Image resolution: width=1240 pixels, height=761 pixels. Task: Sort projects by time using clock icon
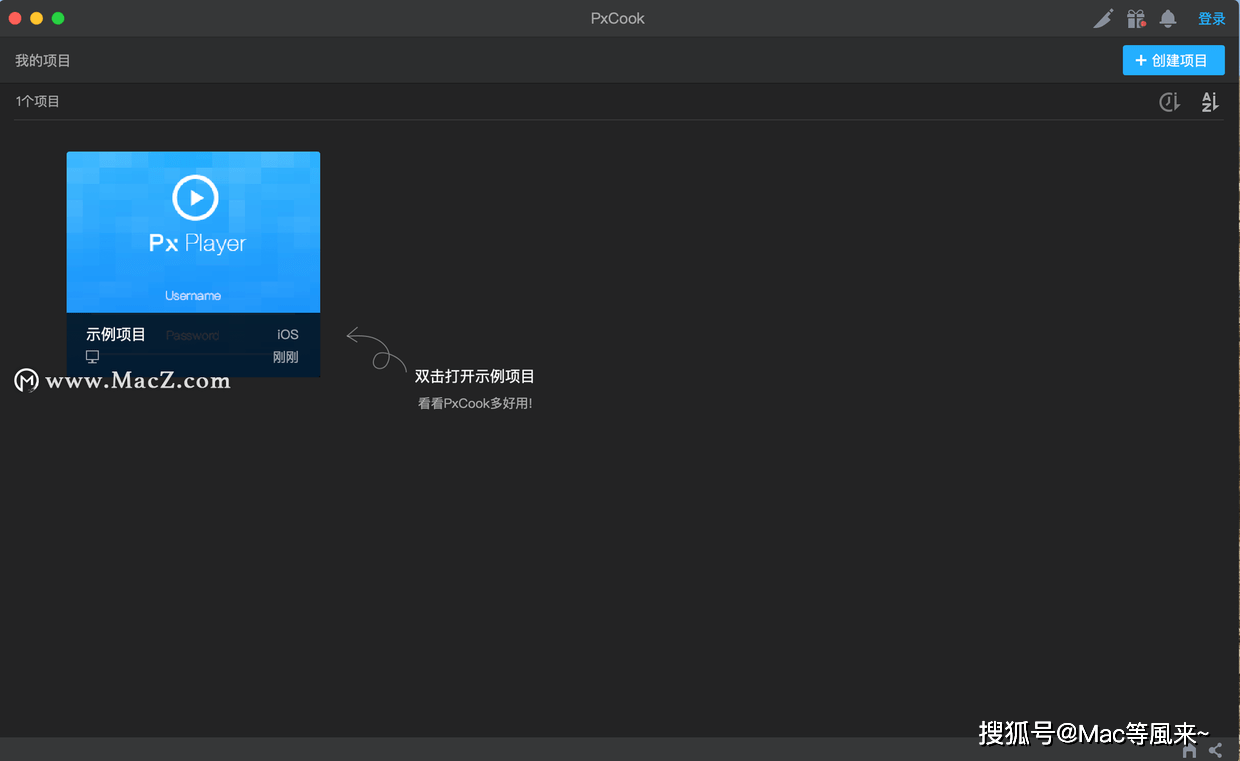1169,101
